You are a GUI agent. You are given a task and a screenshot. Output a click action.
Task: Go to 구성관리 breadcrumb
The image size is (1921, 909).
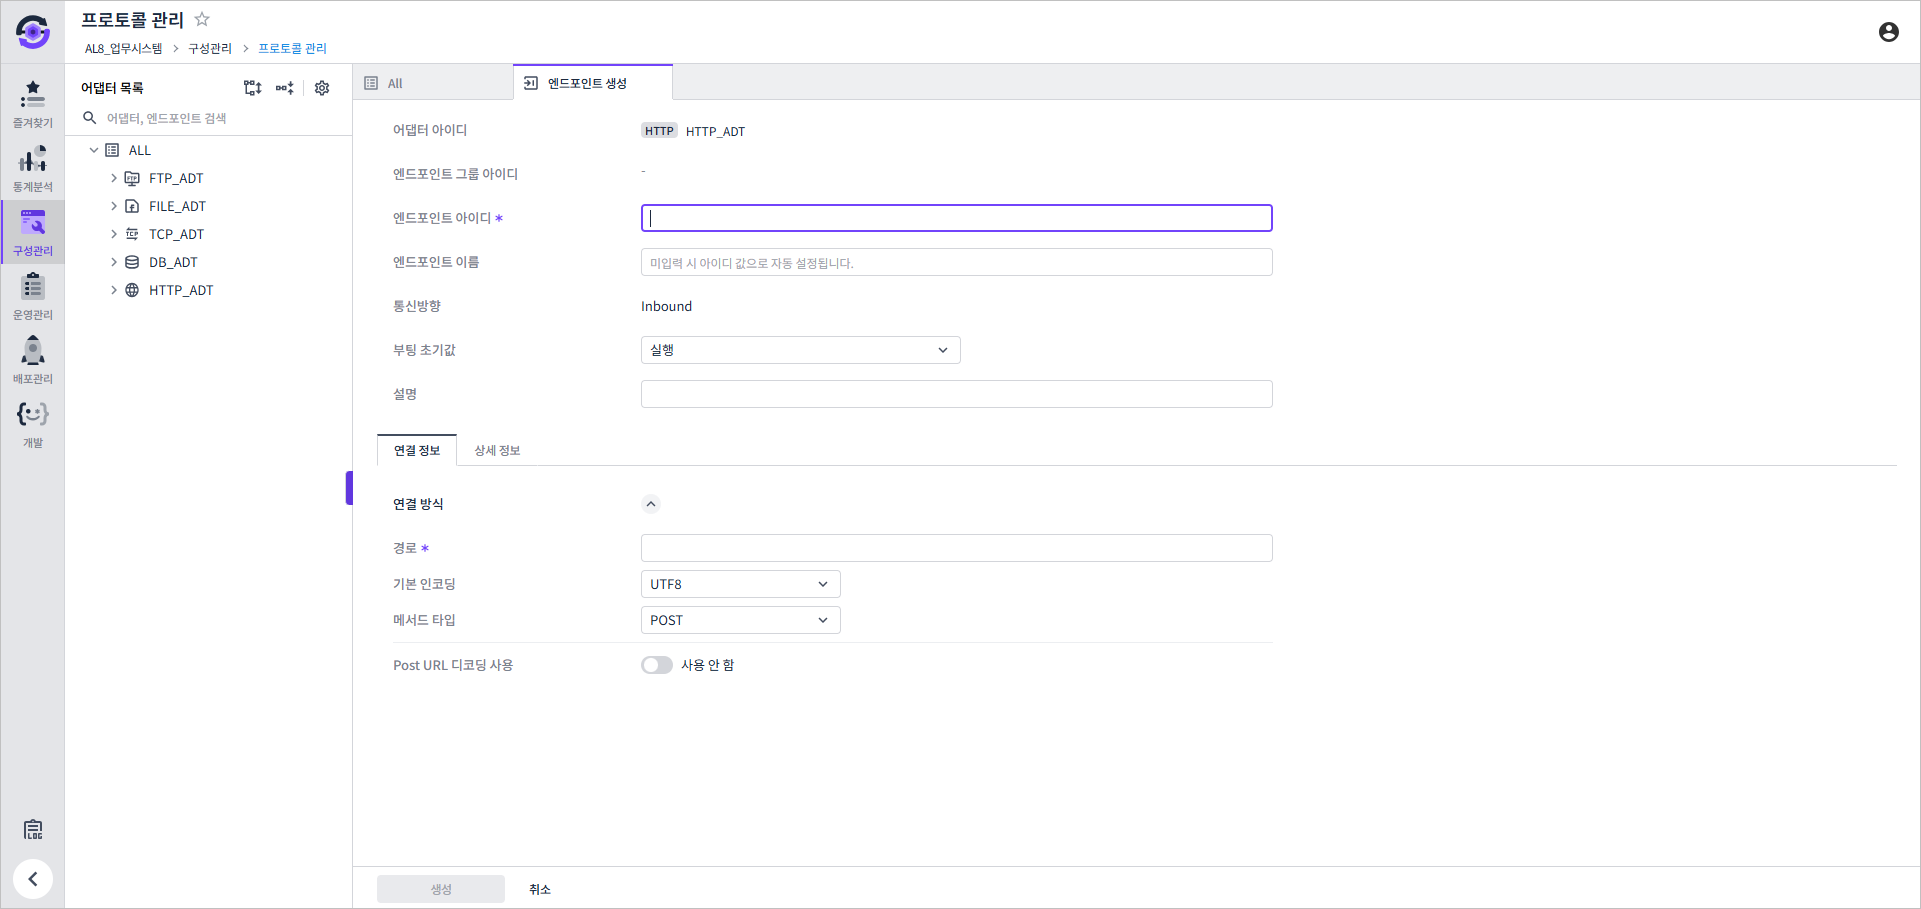click(210, 48)
